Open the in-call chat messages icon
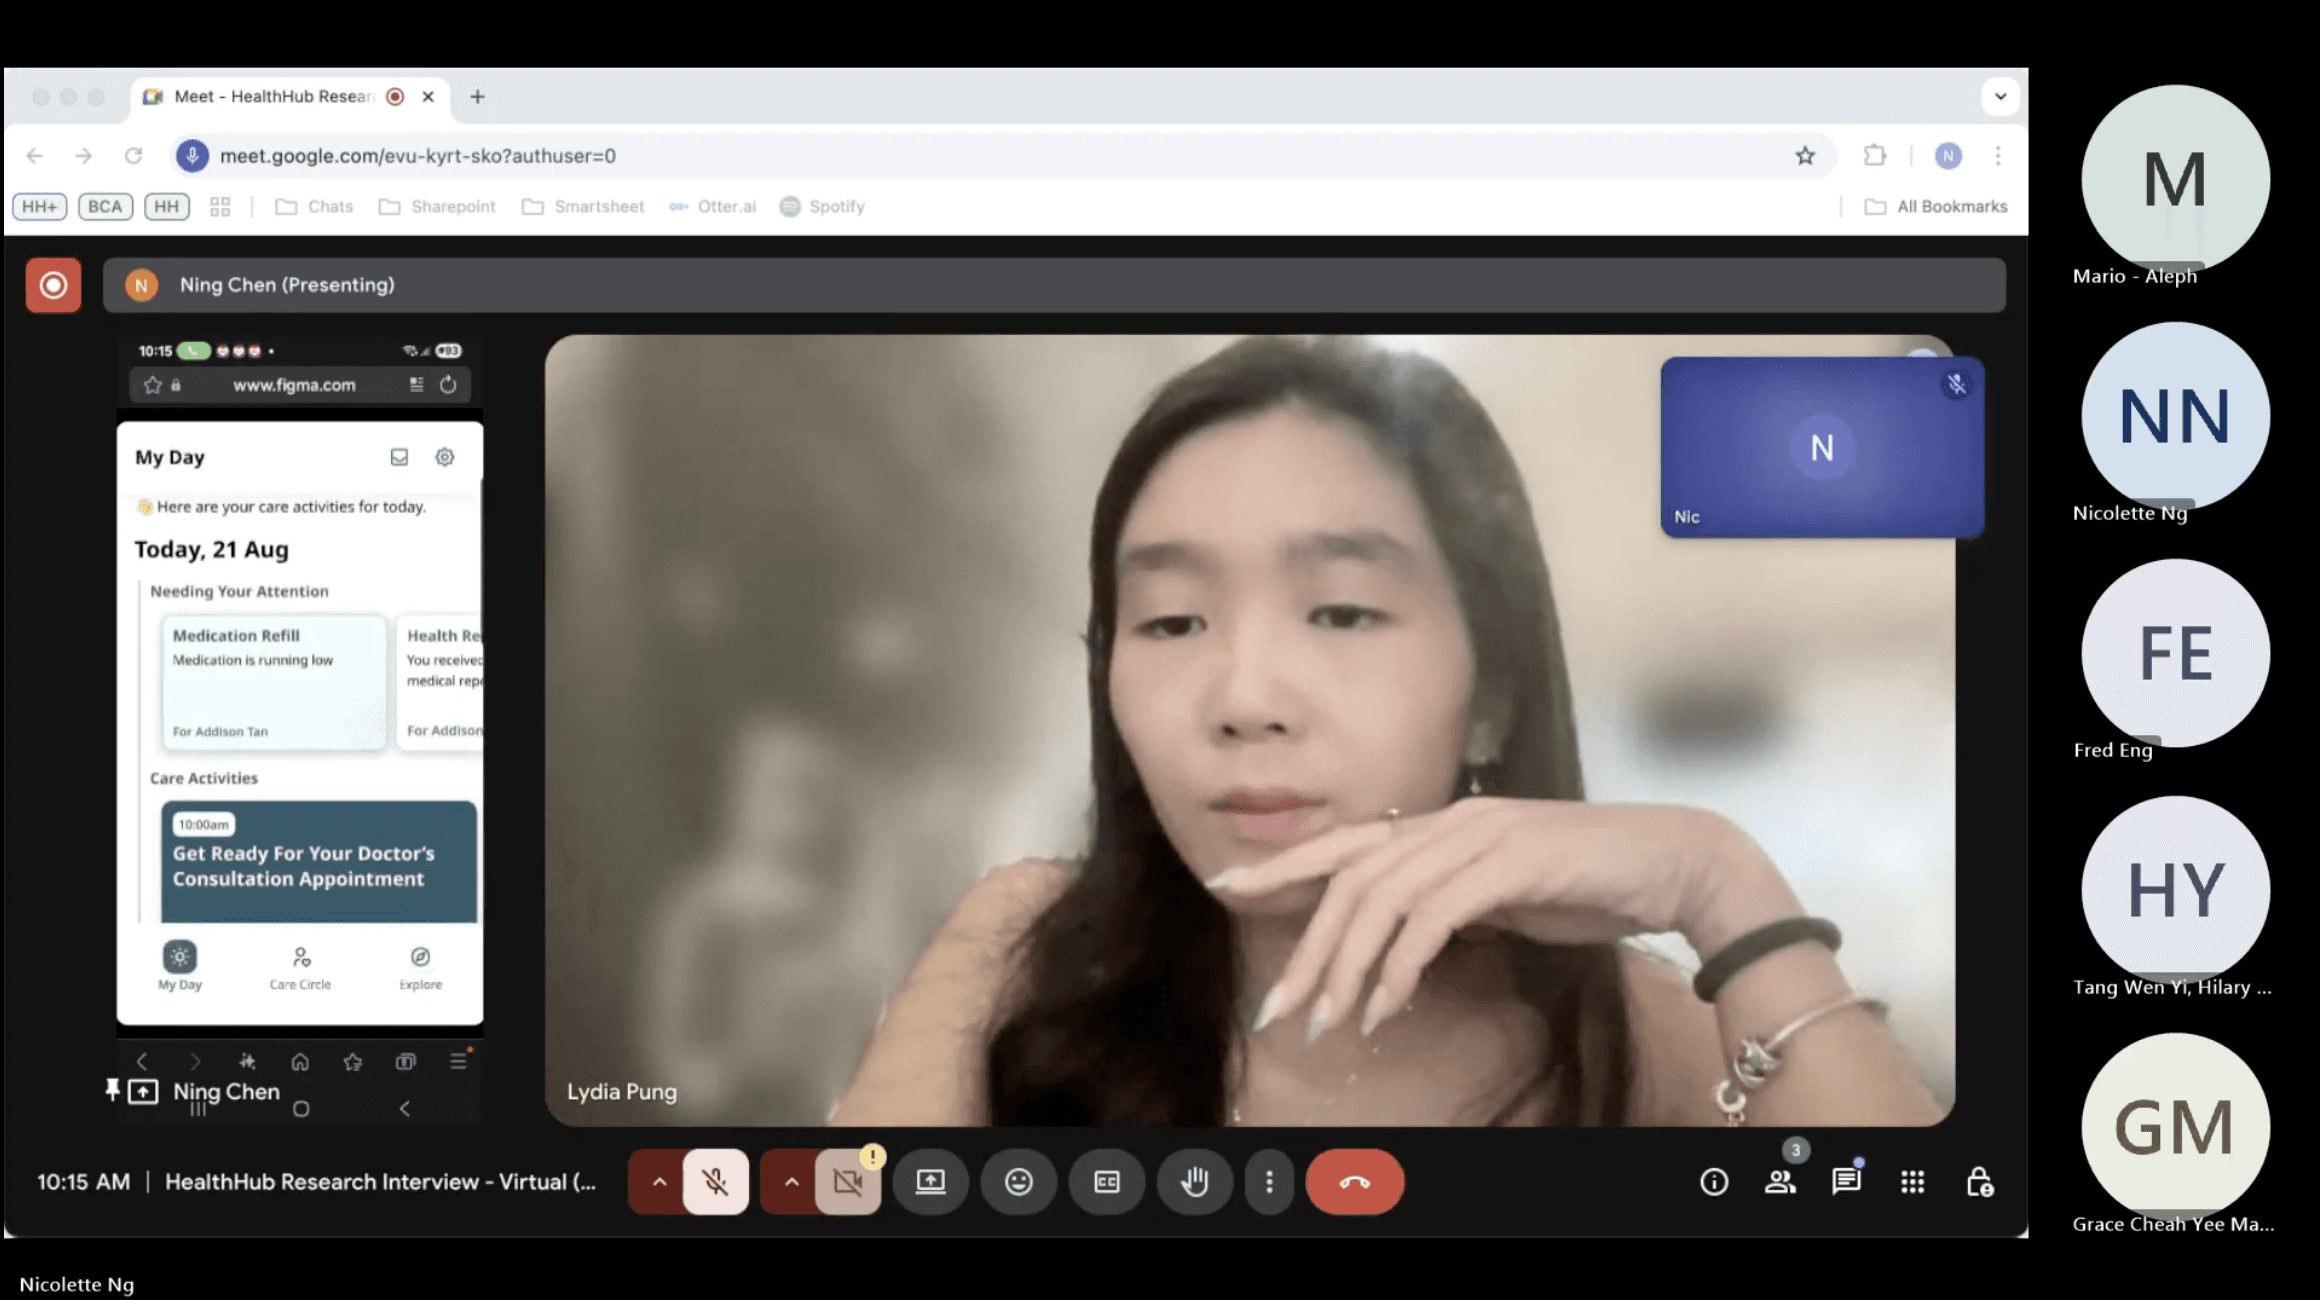The width and height of the screenshot is (2320, 1300). pos(1846,1182)
